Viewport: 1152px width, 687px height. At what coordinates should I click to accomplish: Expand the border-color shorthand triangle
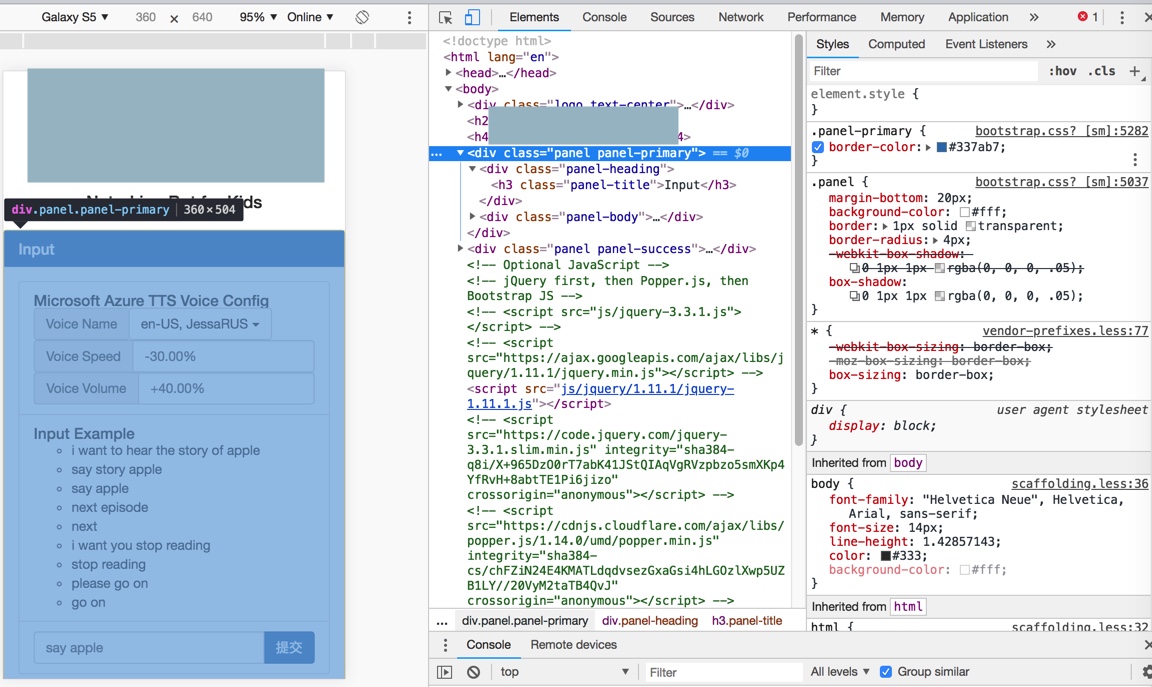(x=929, y=147)
